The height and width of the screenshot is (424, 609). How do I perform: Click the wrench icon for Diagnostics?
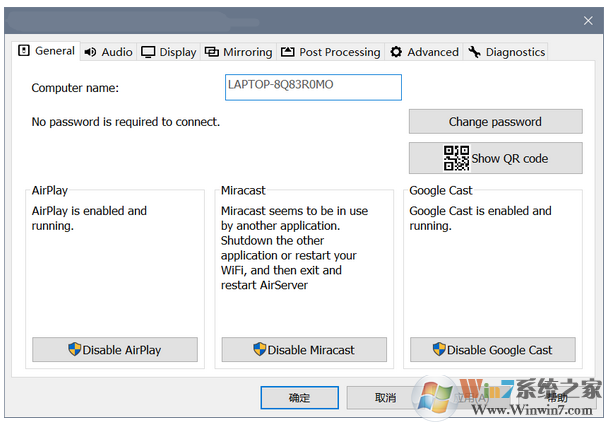[x=474, y=52]
